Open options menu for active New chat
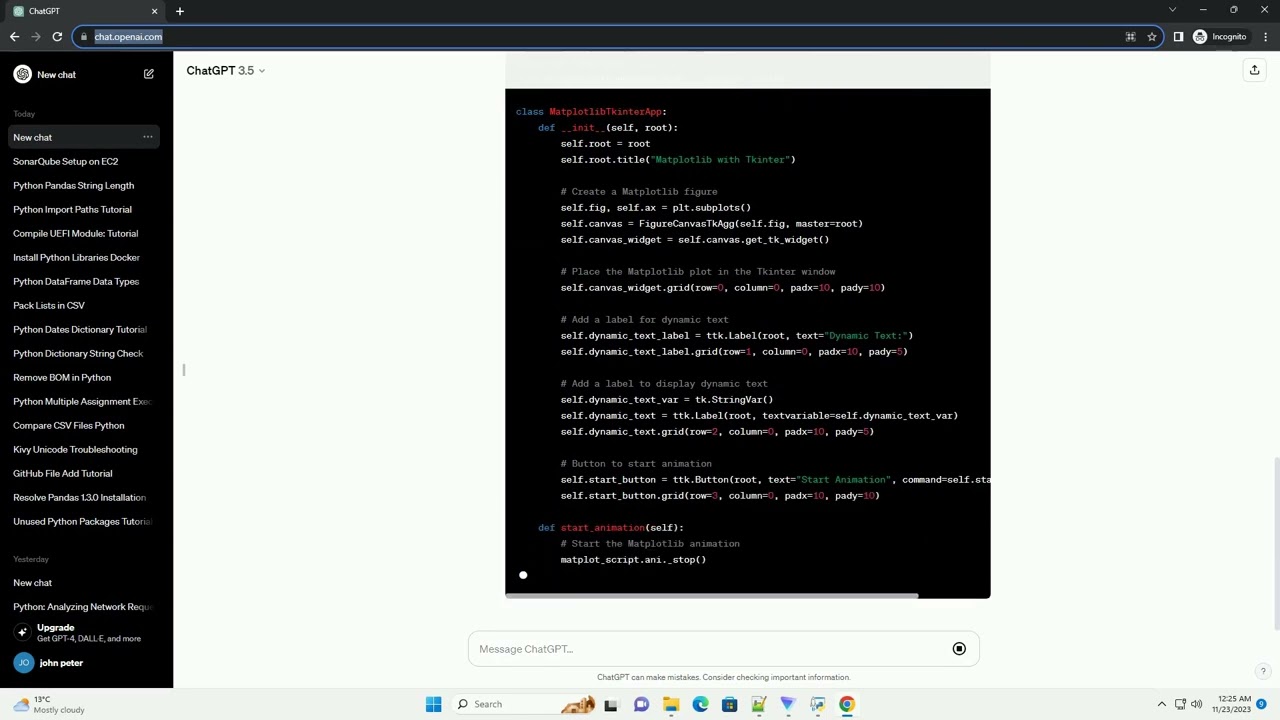The height and width of the screenshot is (720, 1280). pyautogui.click(x=148, y=137)
